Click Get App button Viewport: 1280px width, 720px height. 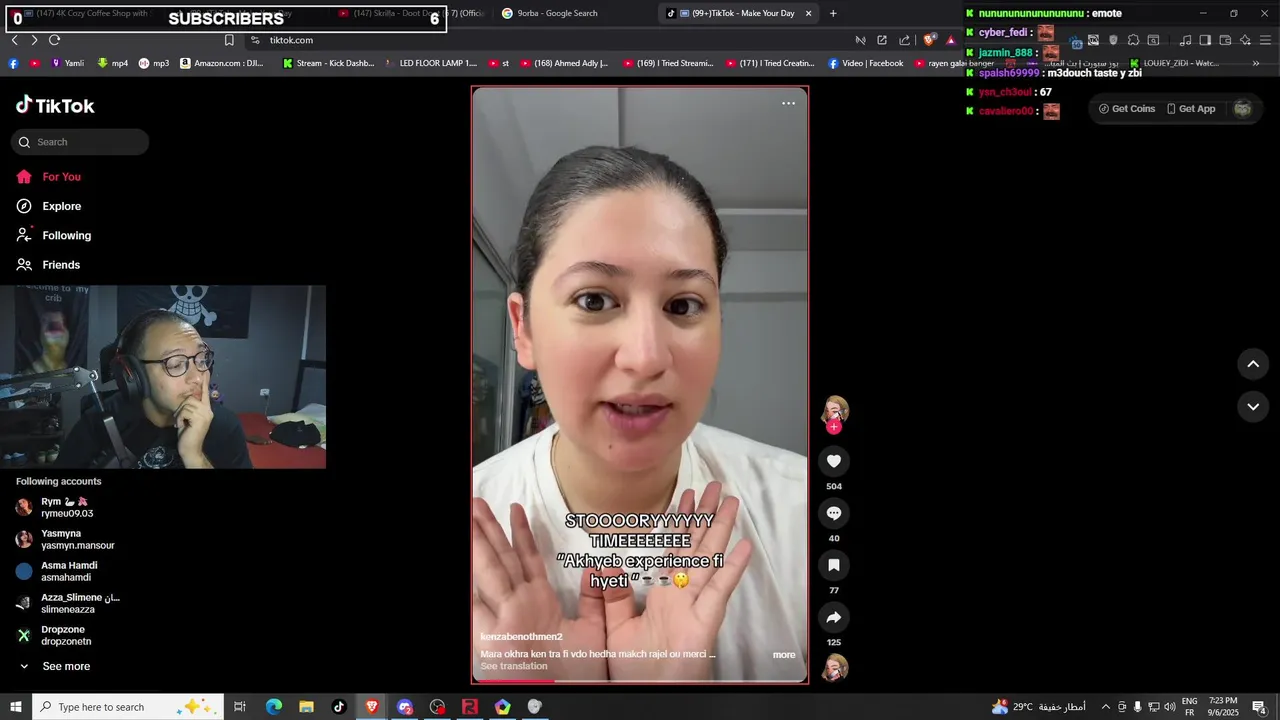[1191, 109]
